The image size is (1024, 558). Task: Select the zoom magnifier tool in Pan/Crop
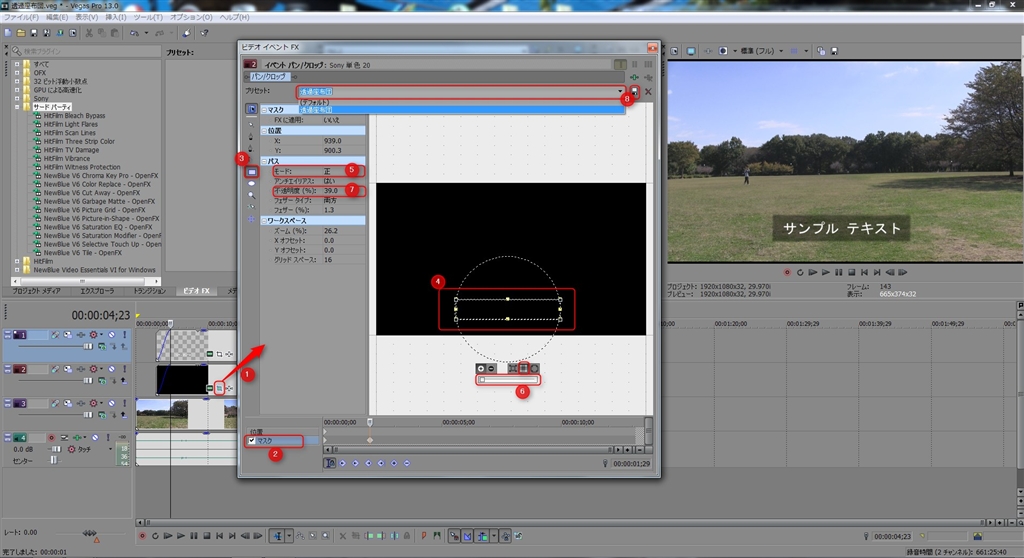[x=251, y=195]
